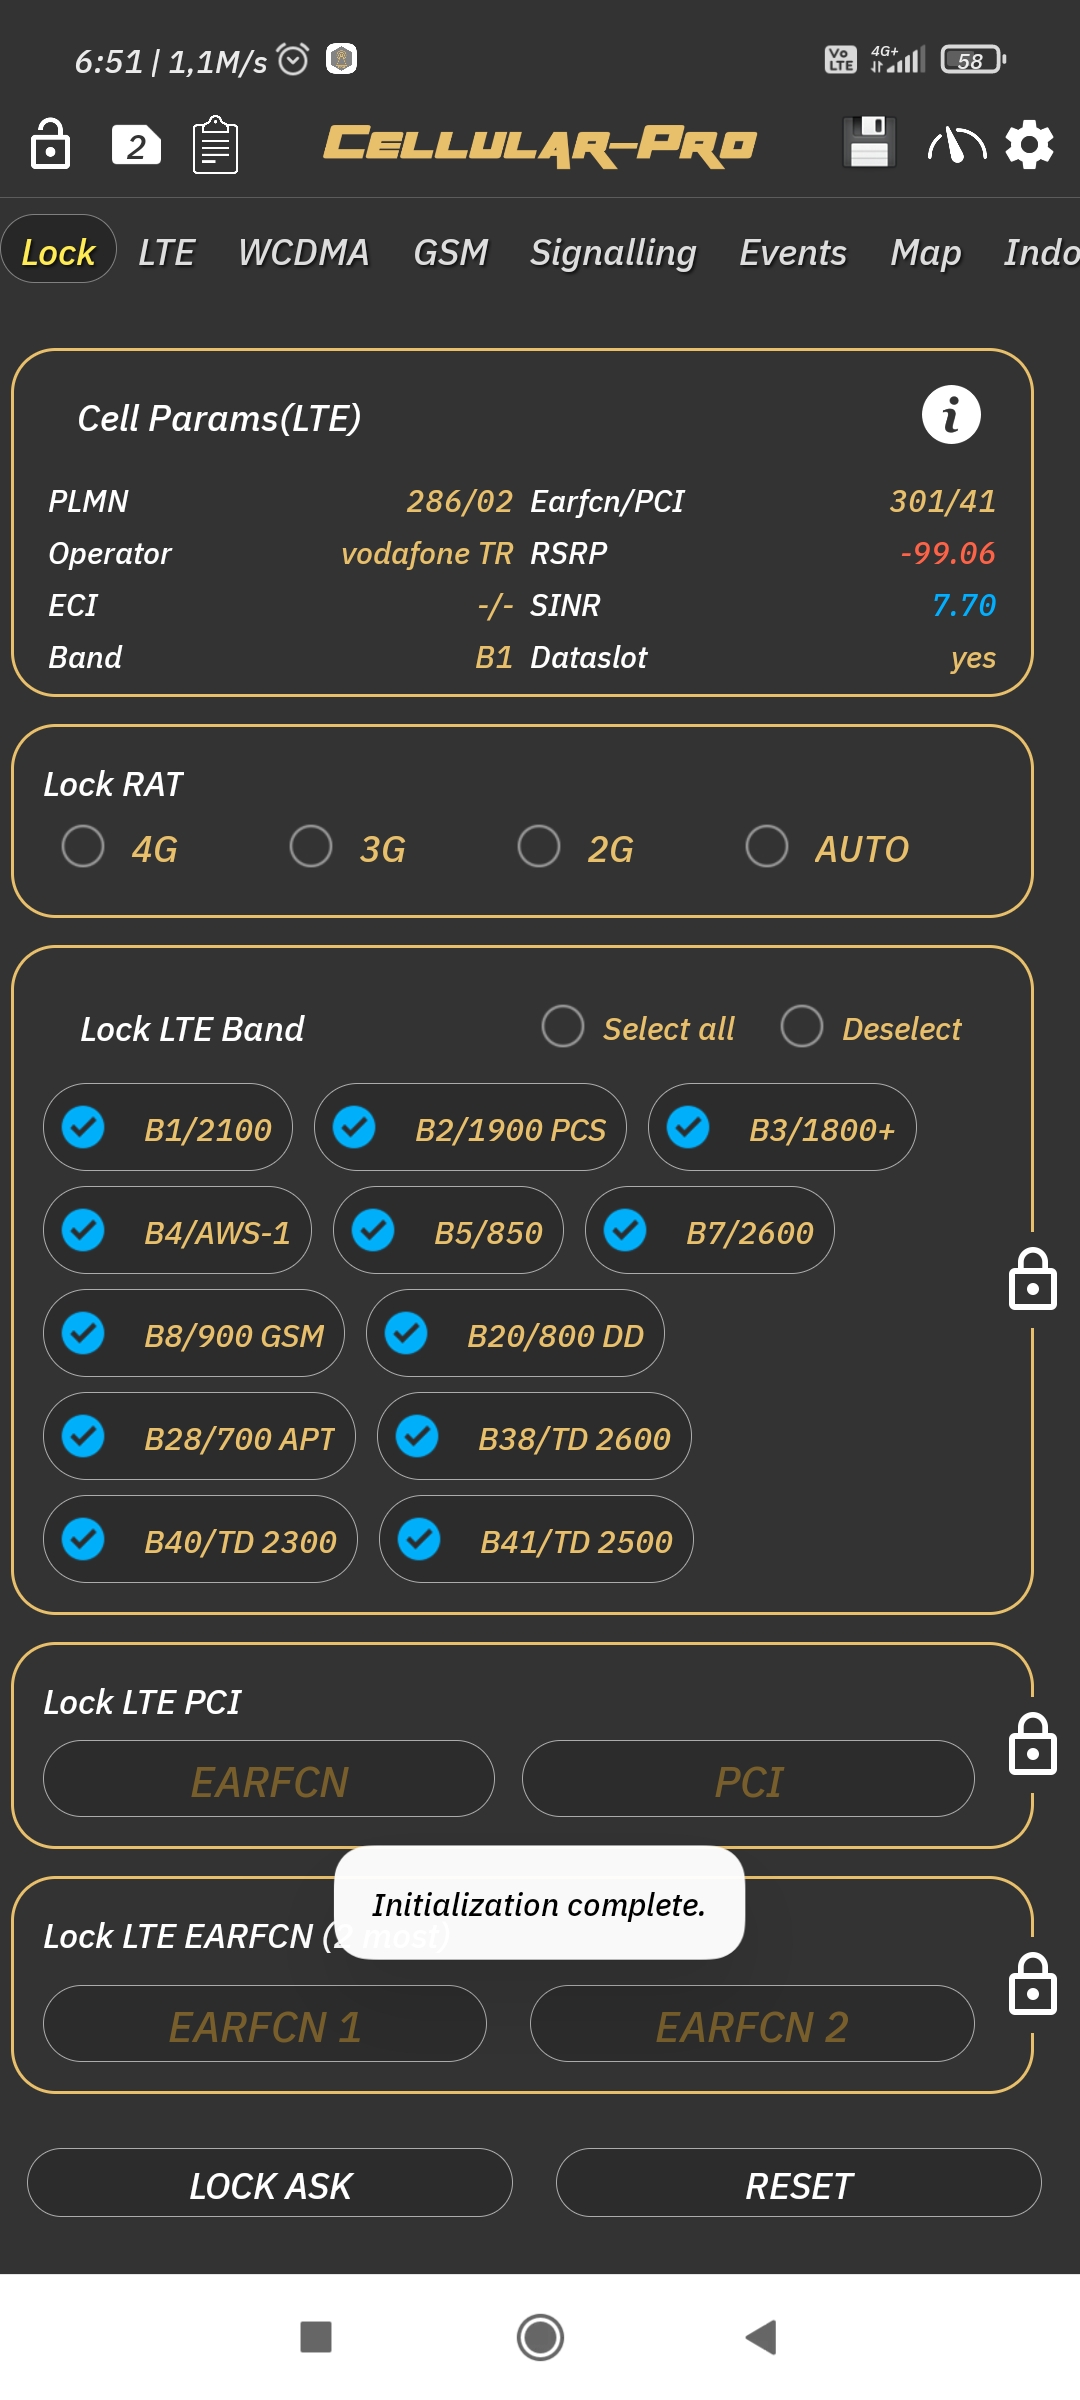This screenshot has height=2400, width=1080.
Task: Focus the PCI input field
Action: pos(748,1778)
